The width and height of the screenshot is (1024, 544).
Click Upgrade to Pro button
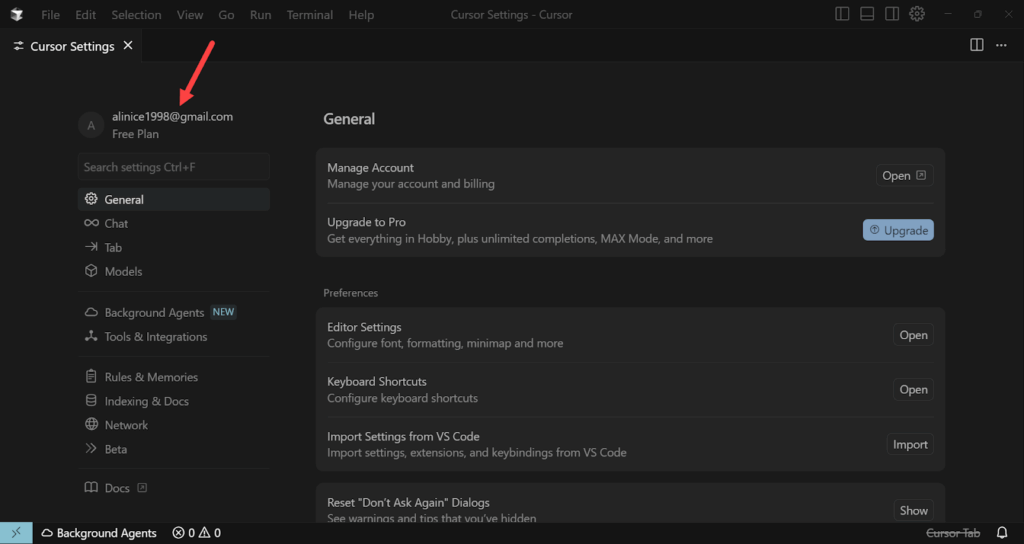pyautogui.click(x=898, y=230)
